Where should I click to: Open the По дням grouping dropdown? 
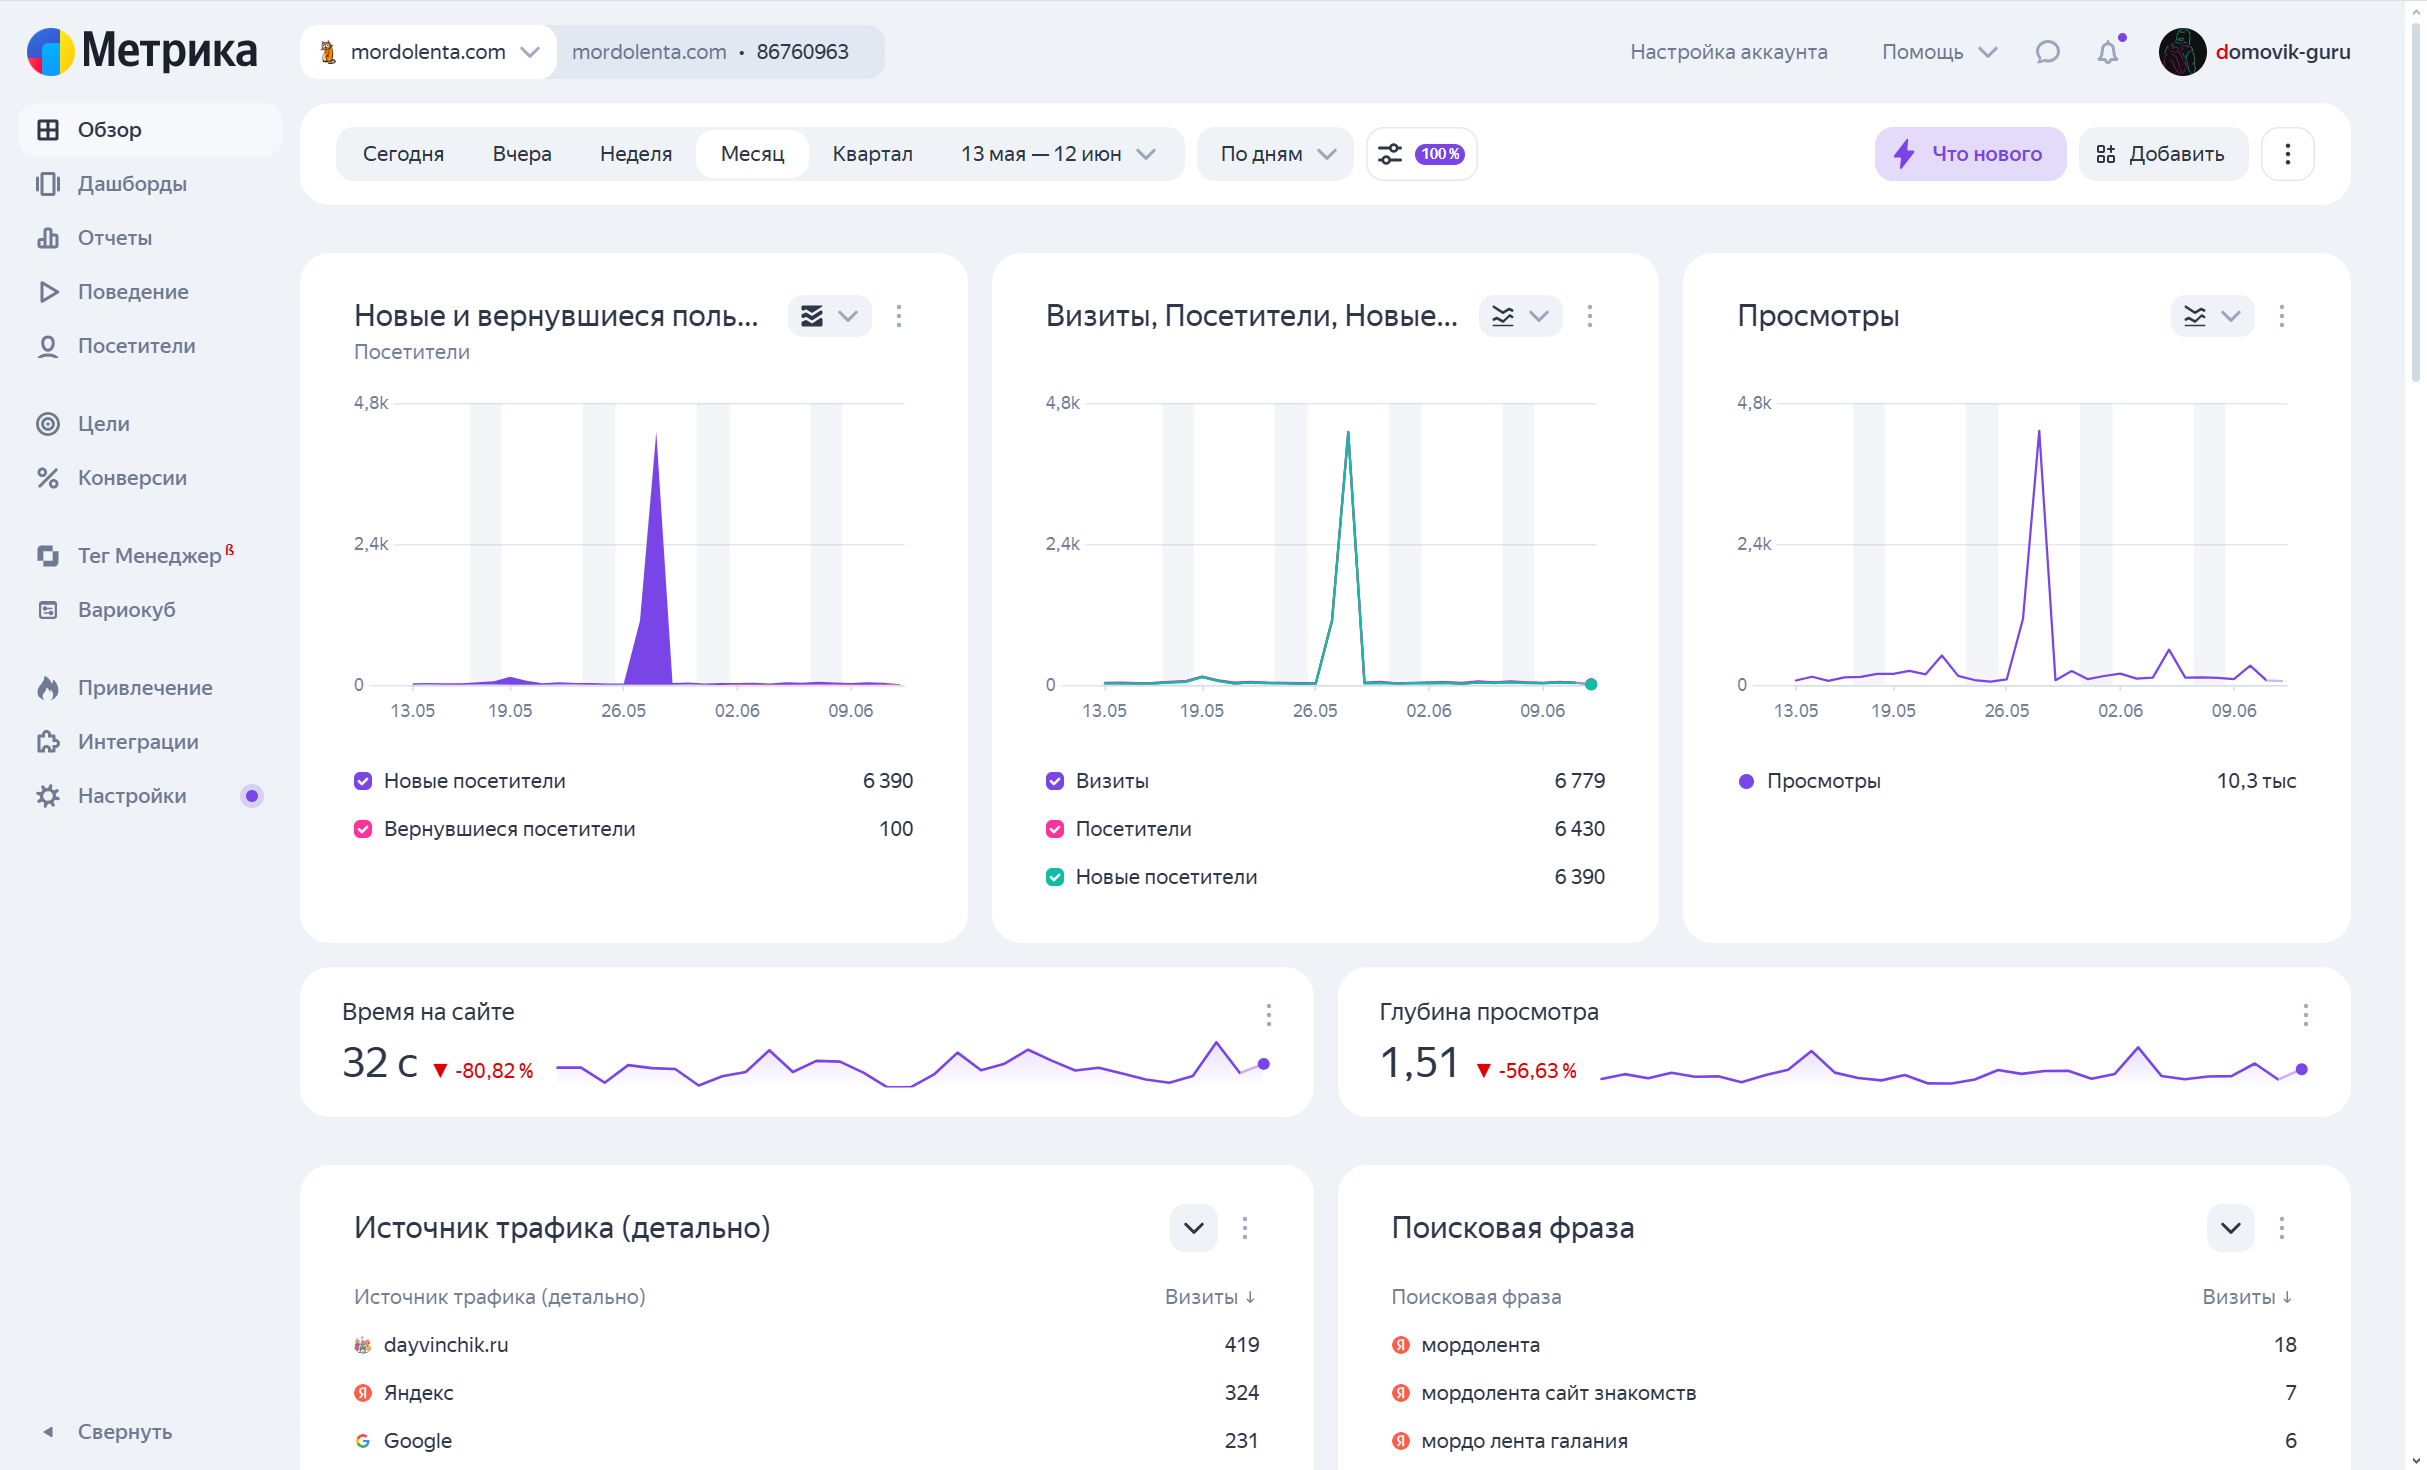point(1276,154)
